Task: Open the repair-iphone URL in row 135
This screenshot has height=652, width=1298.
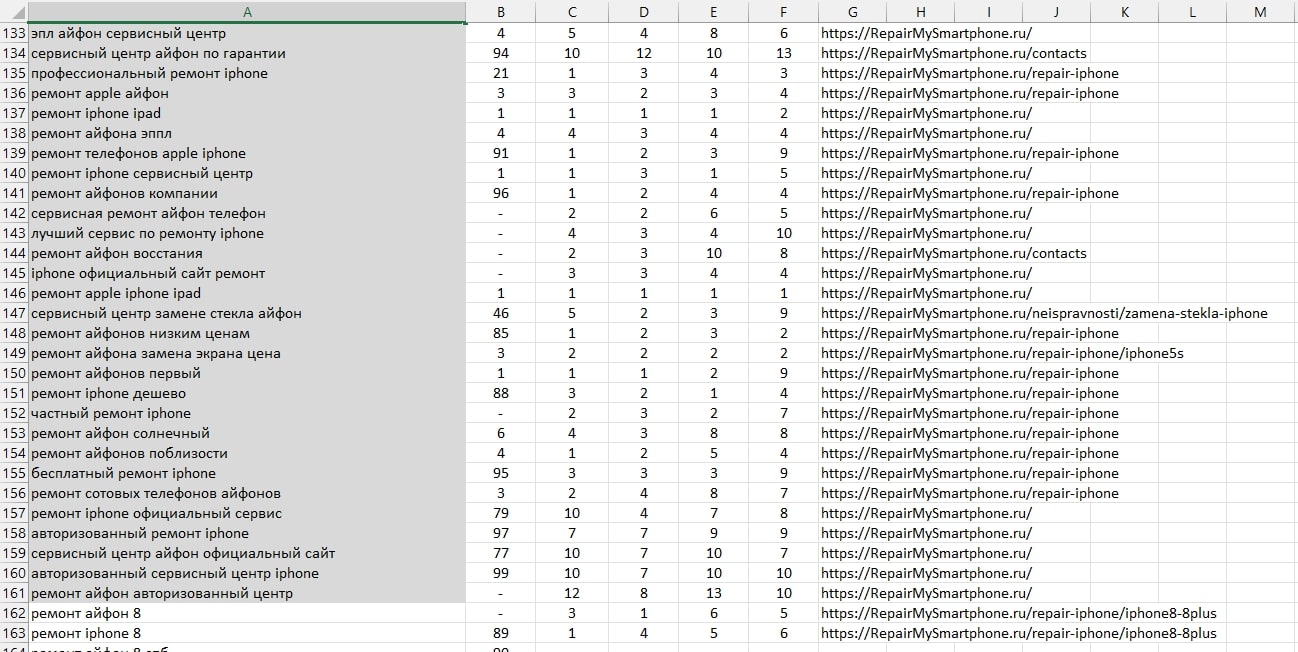Action: (x=970, y=73)
